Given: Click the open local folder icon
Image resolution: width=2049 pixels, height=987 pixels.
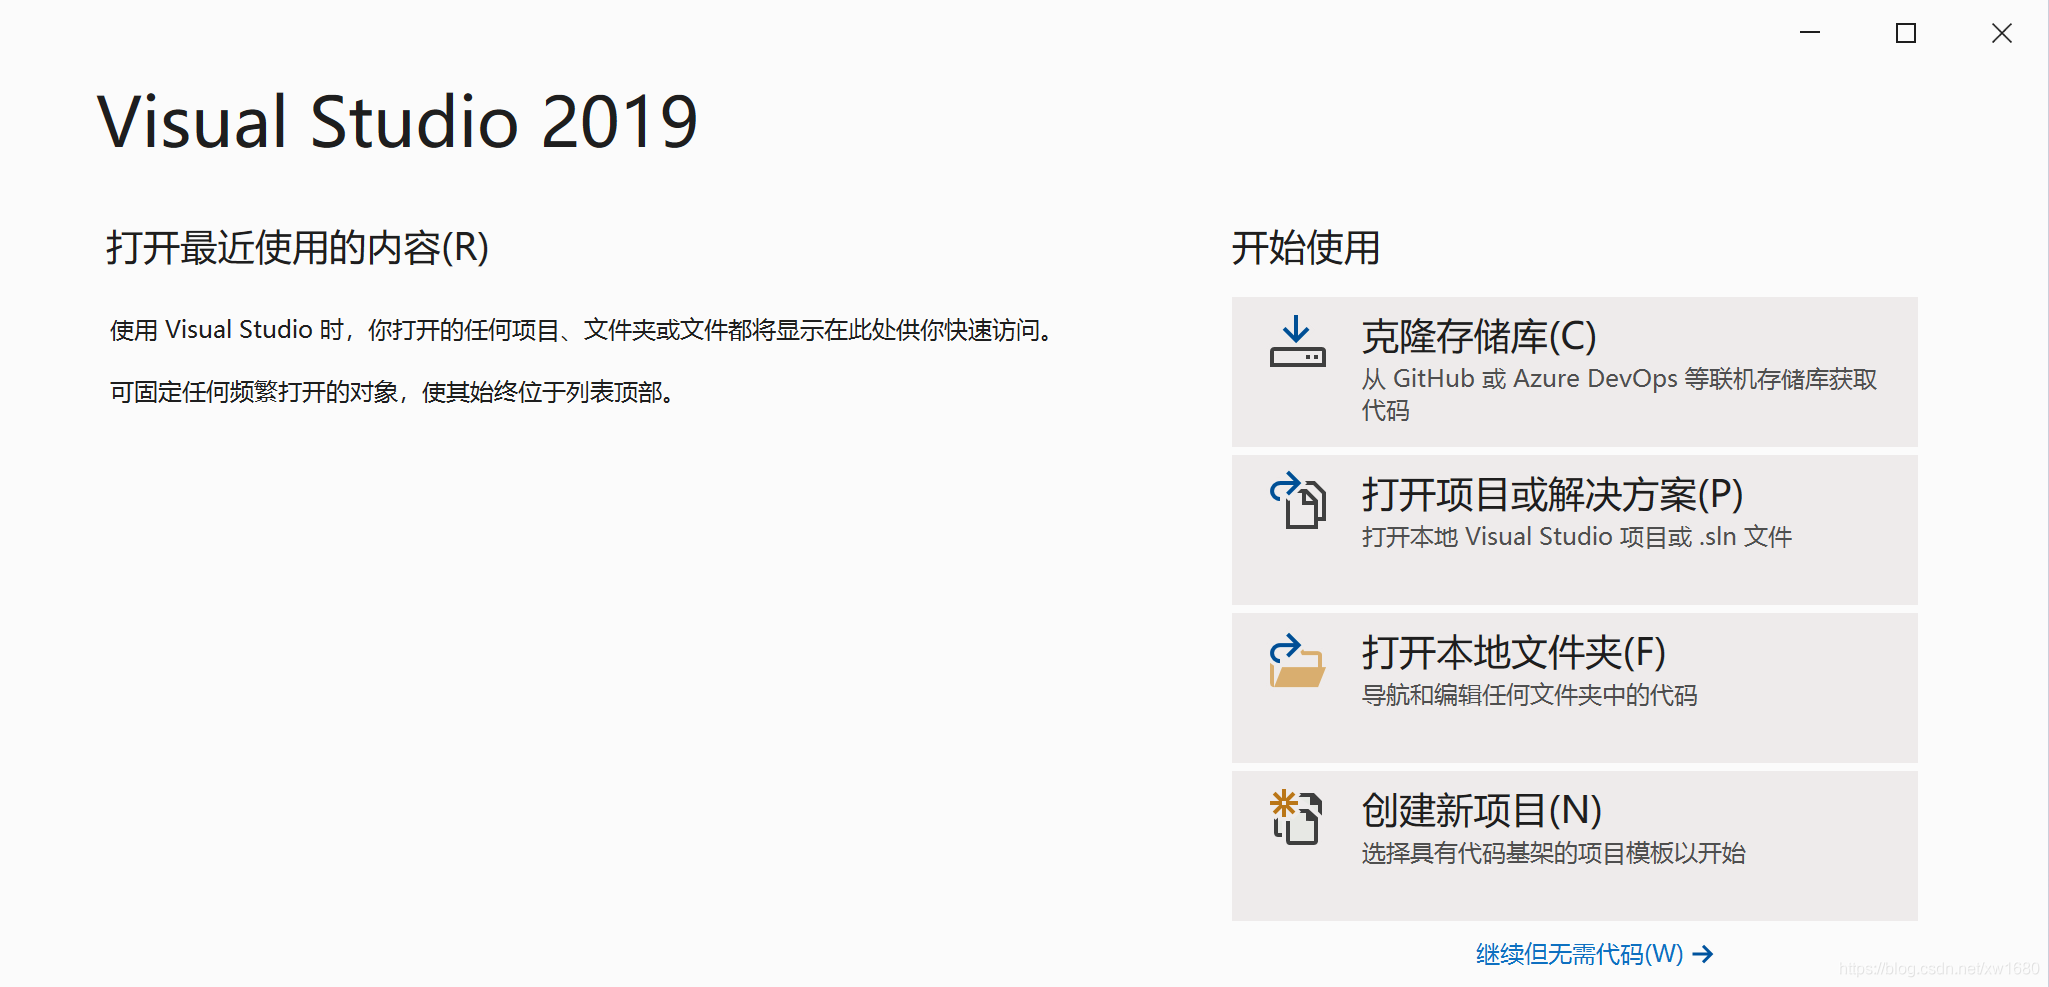Looking at the screenshot, I should (x=1297, y=660).
